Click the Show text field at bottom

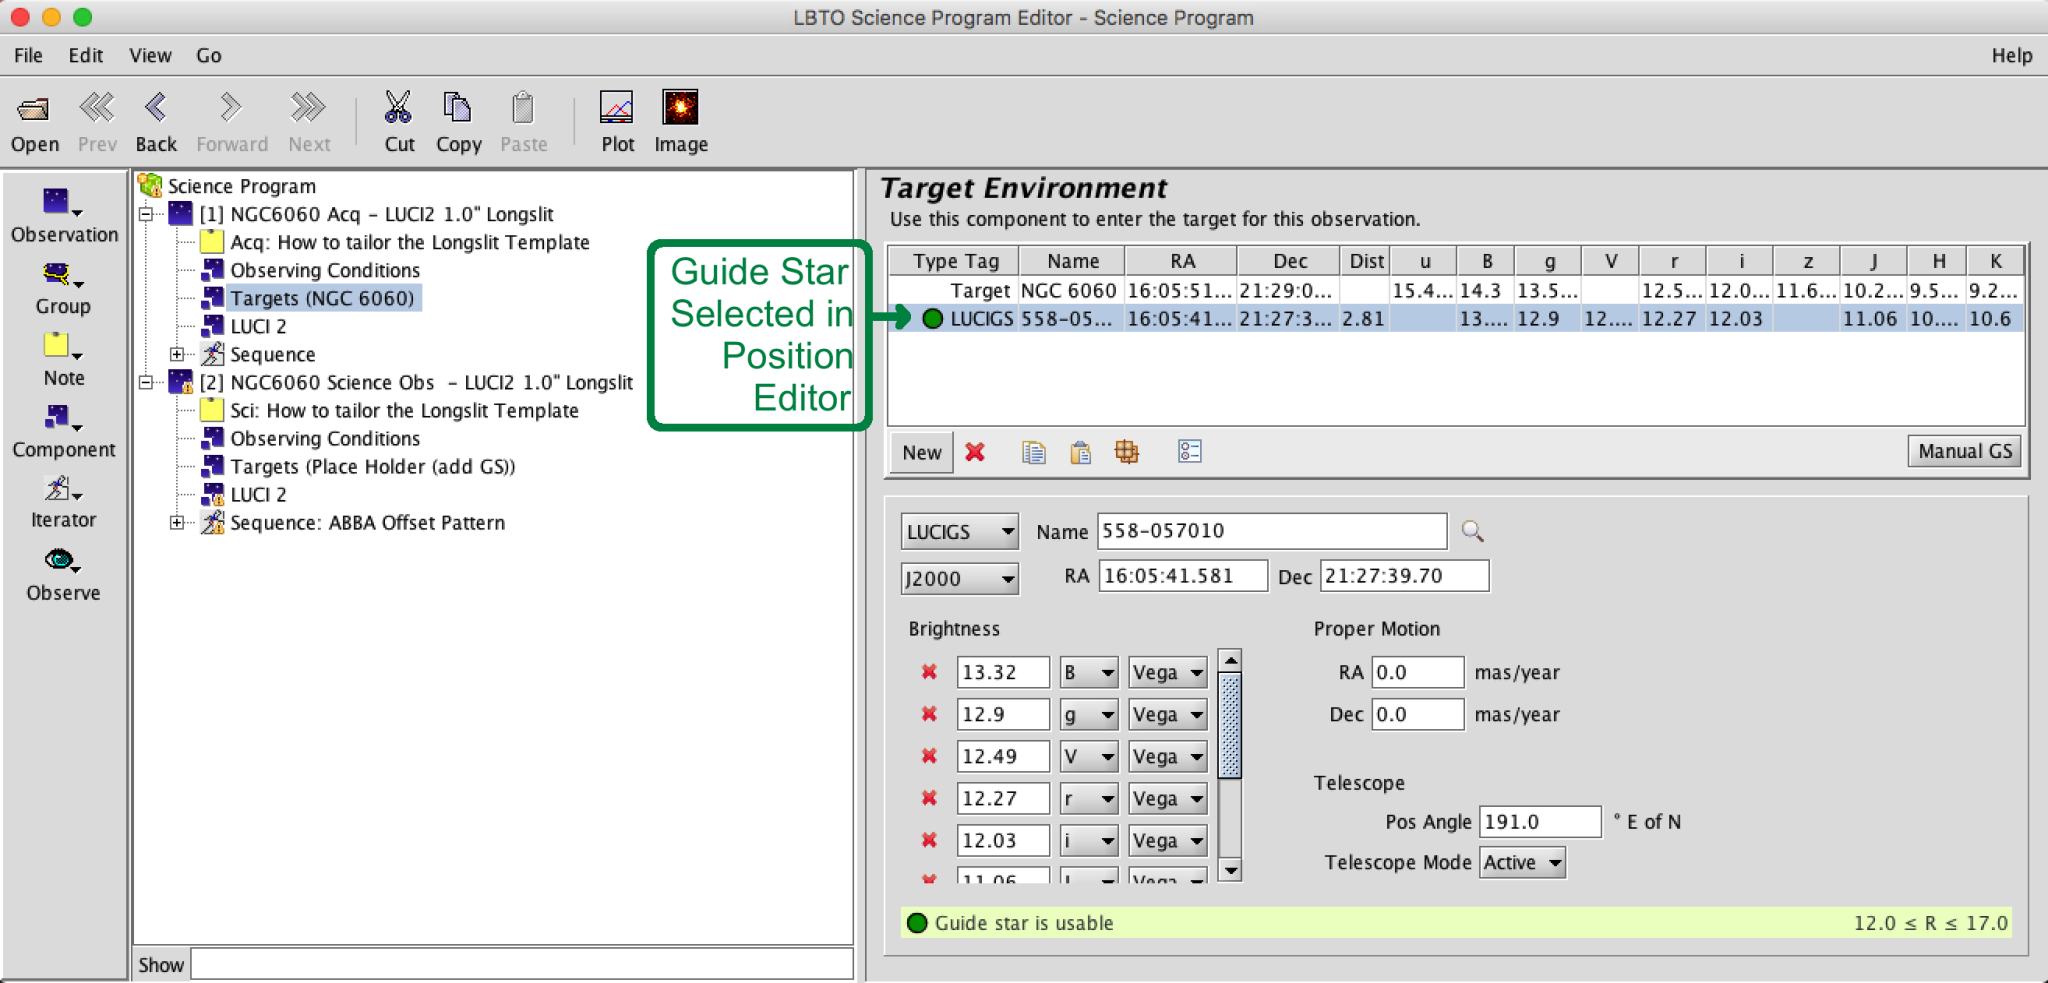point(521,964)
